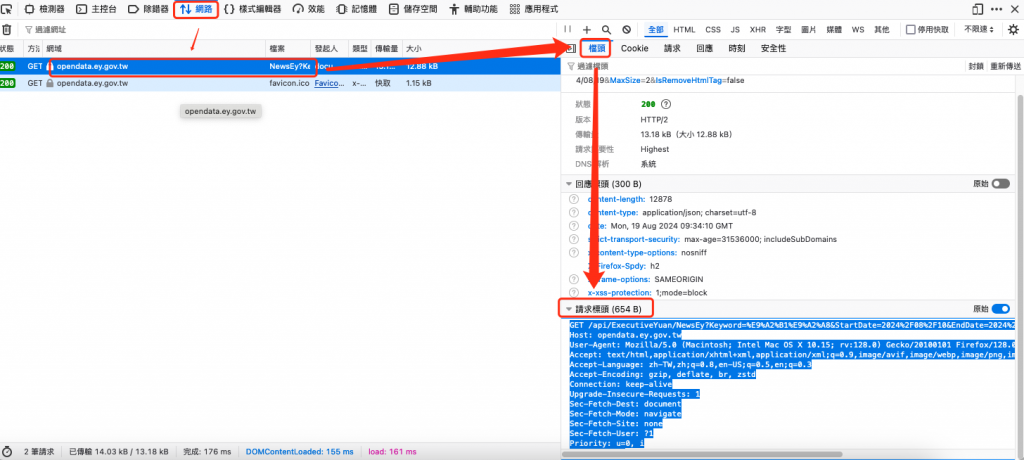Filter requests by JS
This screenshot has width=1024, height=460.
(x=735, y=29)
